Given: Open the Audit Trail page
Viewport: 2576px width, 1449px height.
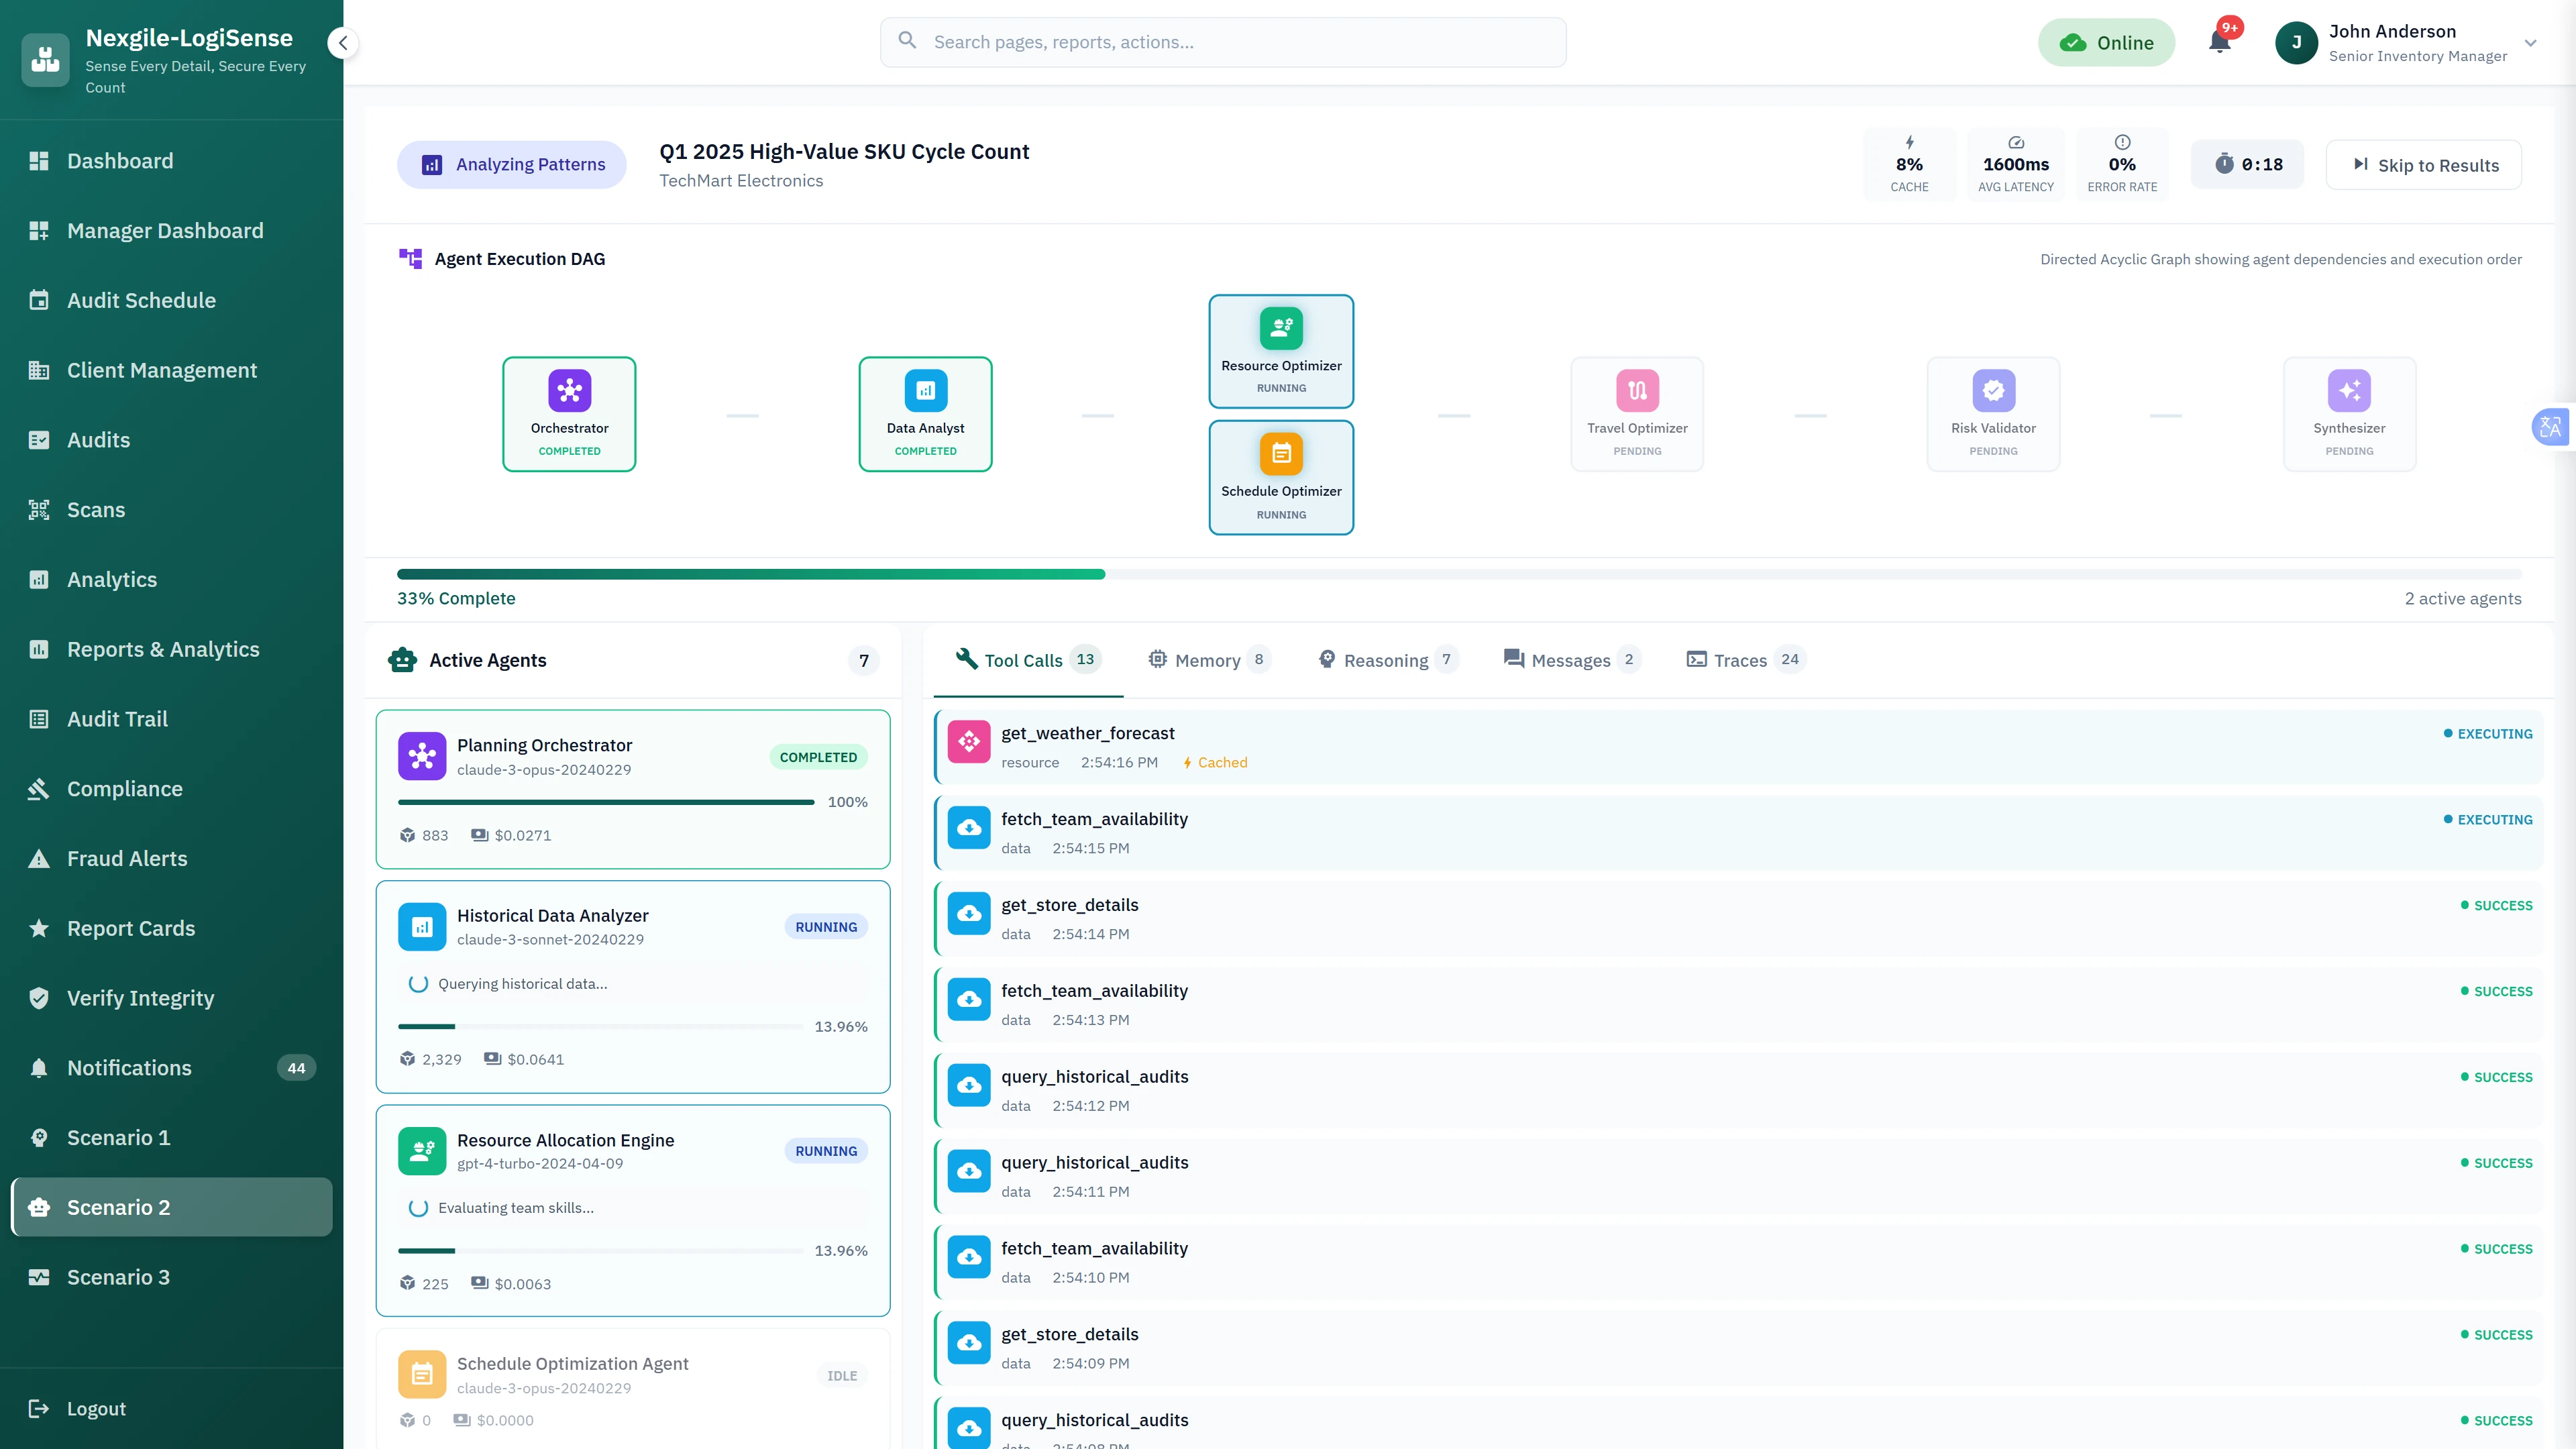Looking at the screenshot, I should [117, 718].
